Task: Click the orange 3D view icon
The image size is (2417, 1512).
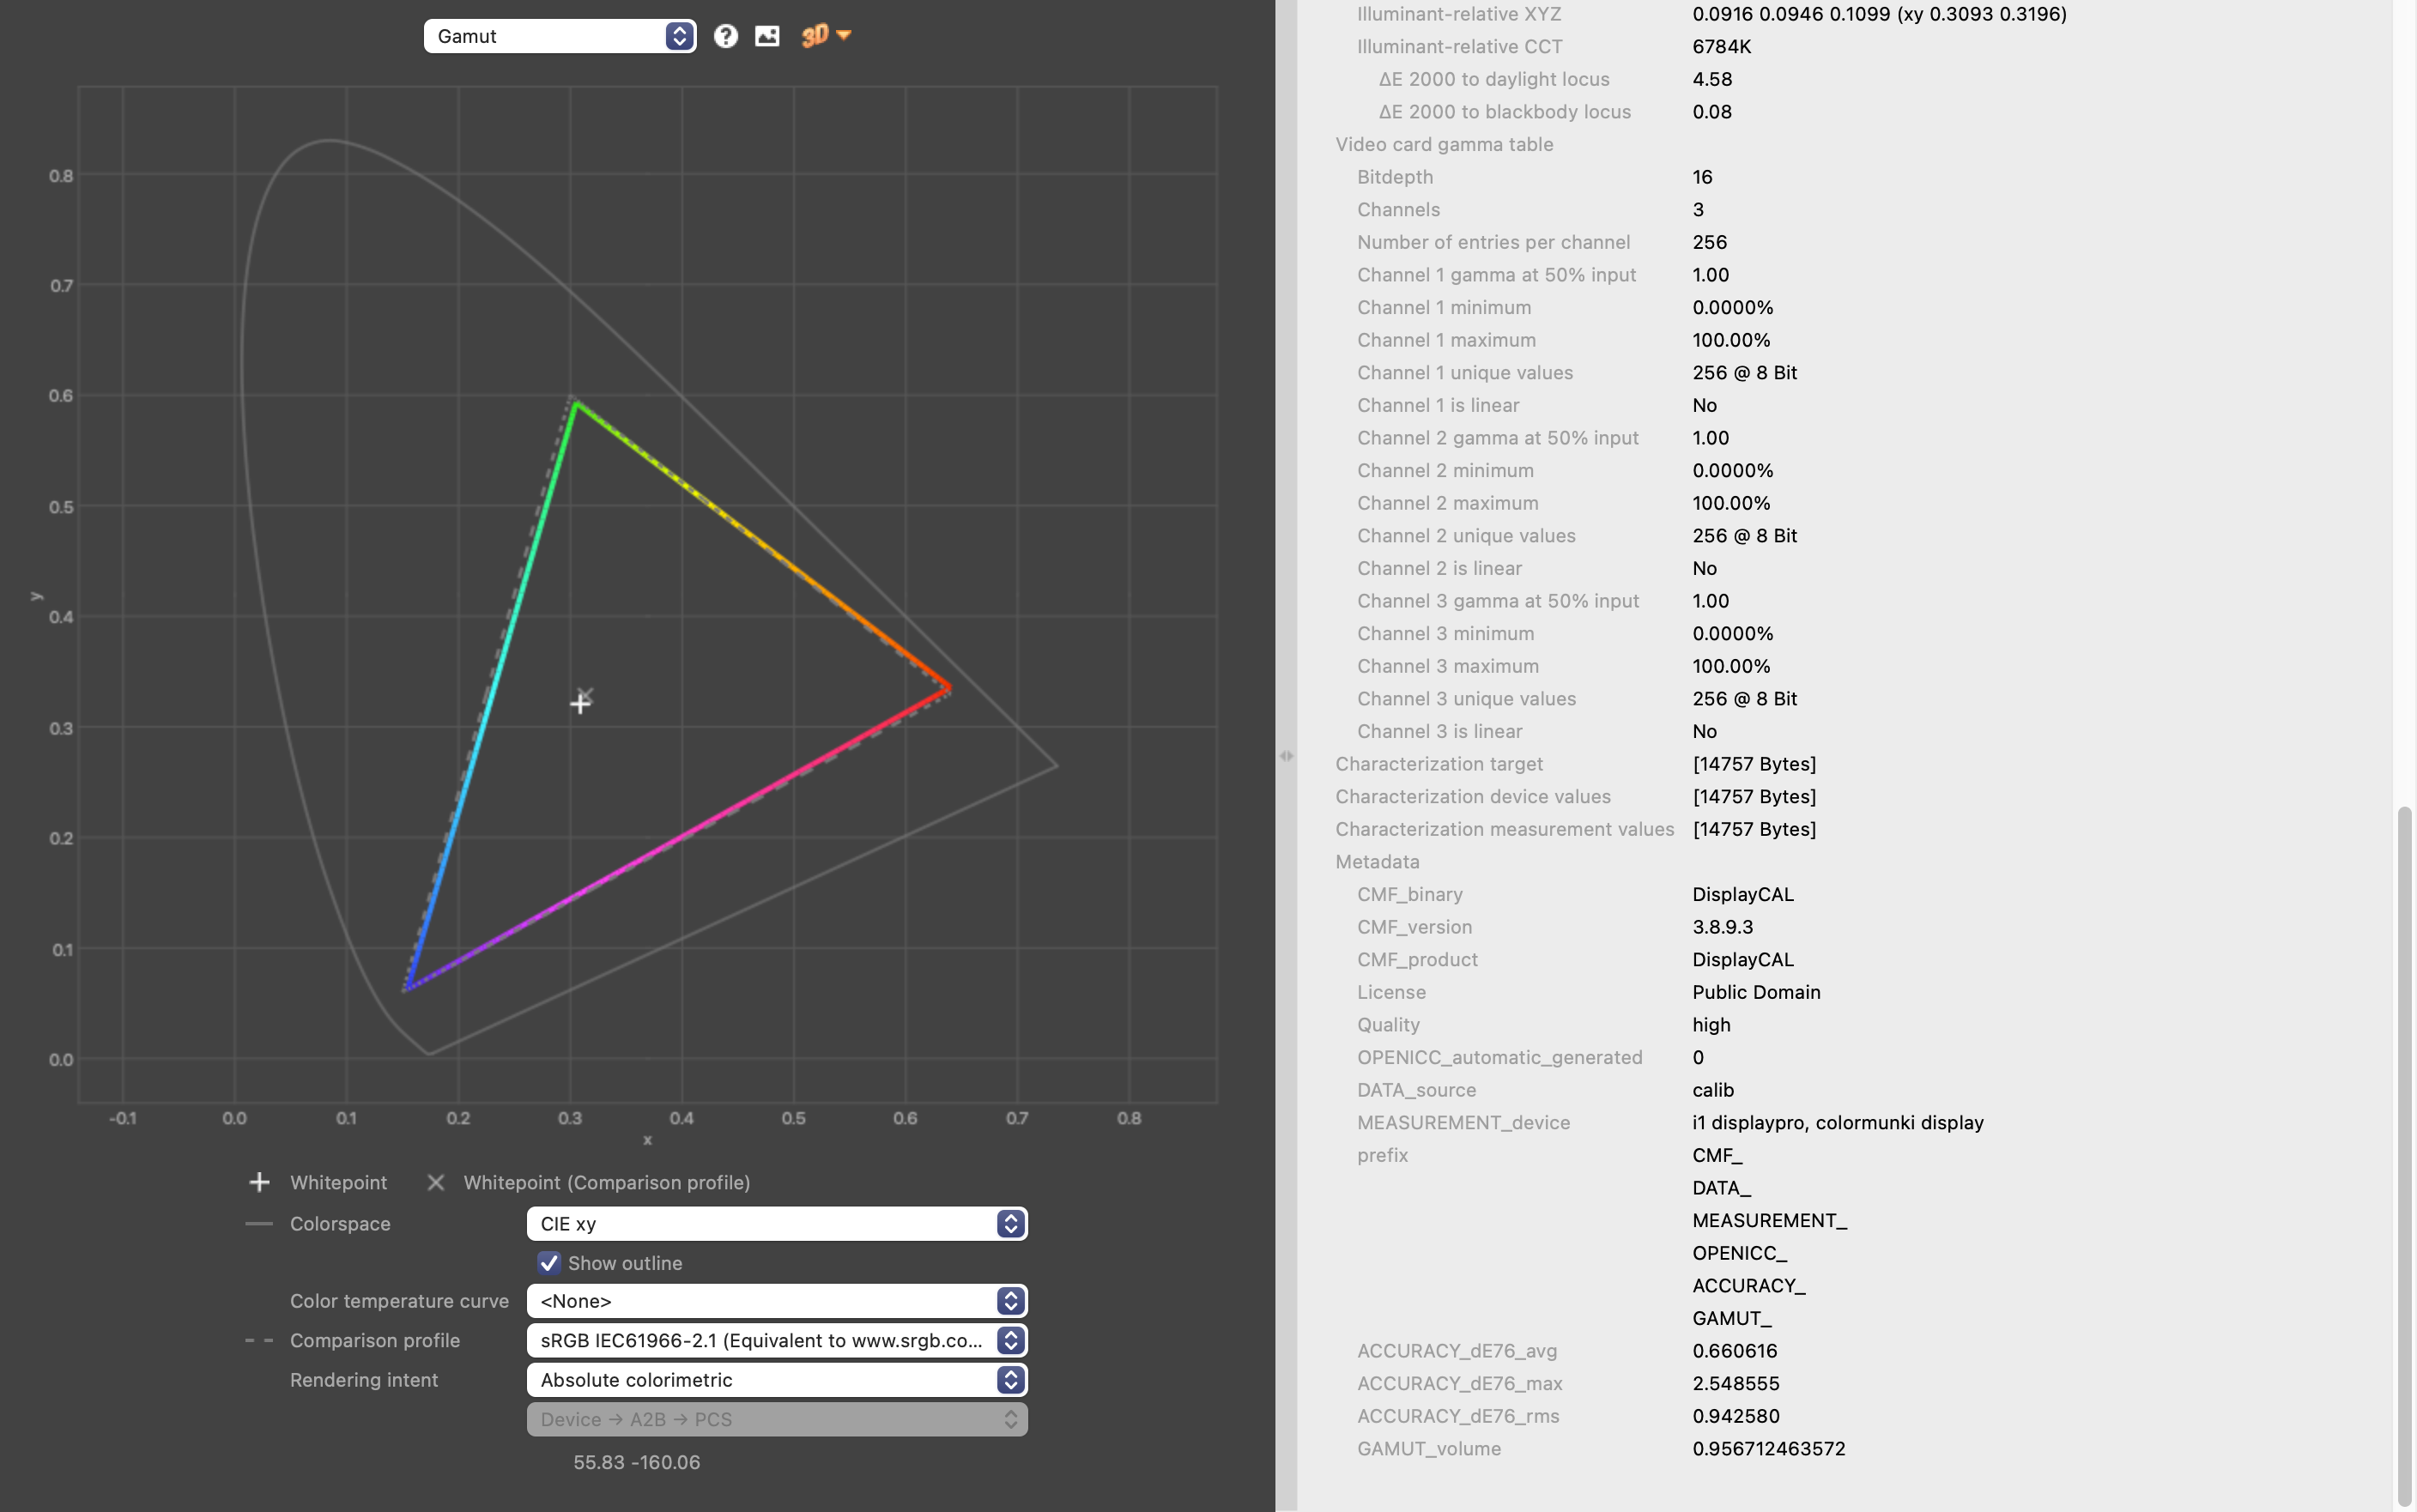Action: pyautogui.click(x=816, y=36)
